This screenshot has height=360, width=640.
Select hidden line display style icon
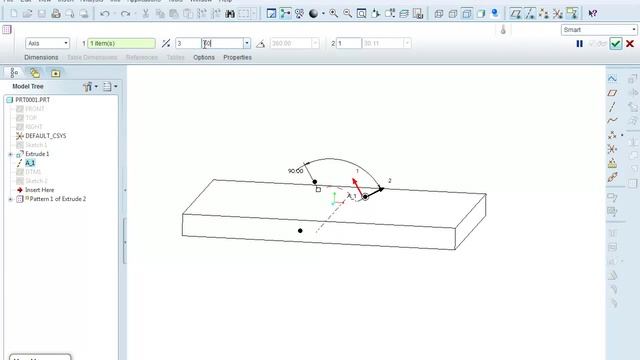pyautogui.click(x=453, y=14)
